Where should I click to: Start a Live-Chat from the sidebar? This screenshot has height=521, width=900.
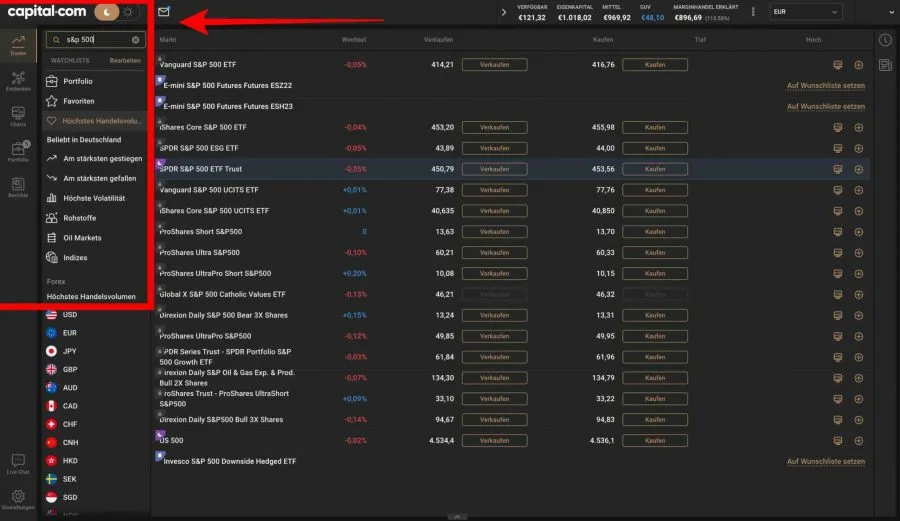point(18,464)
